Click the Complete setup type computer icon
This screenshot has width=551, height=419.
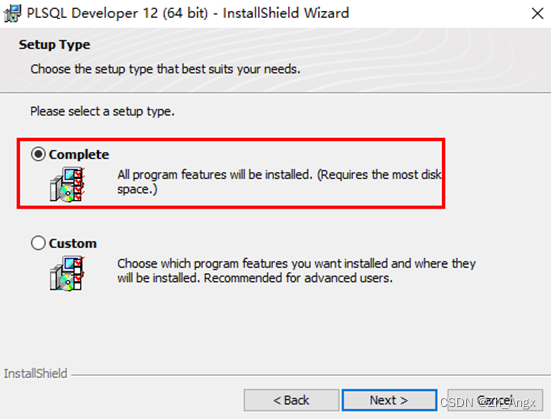pos(67,185)
